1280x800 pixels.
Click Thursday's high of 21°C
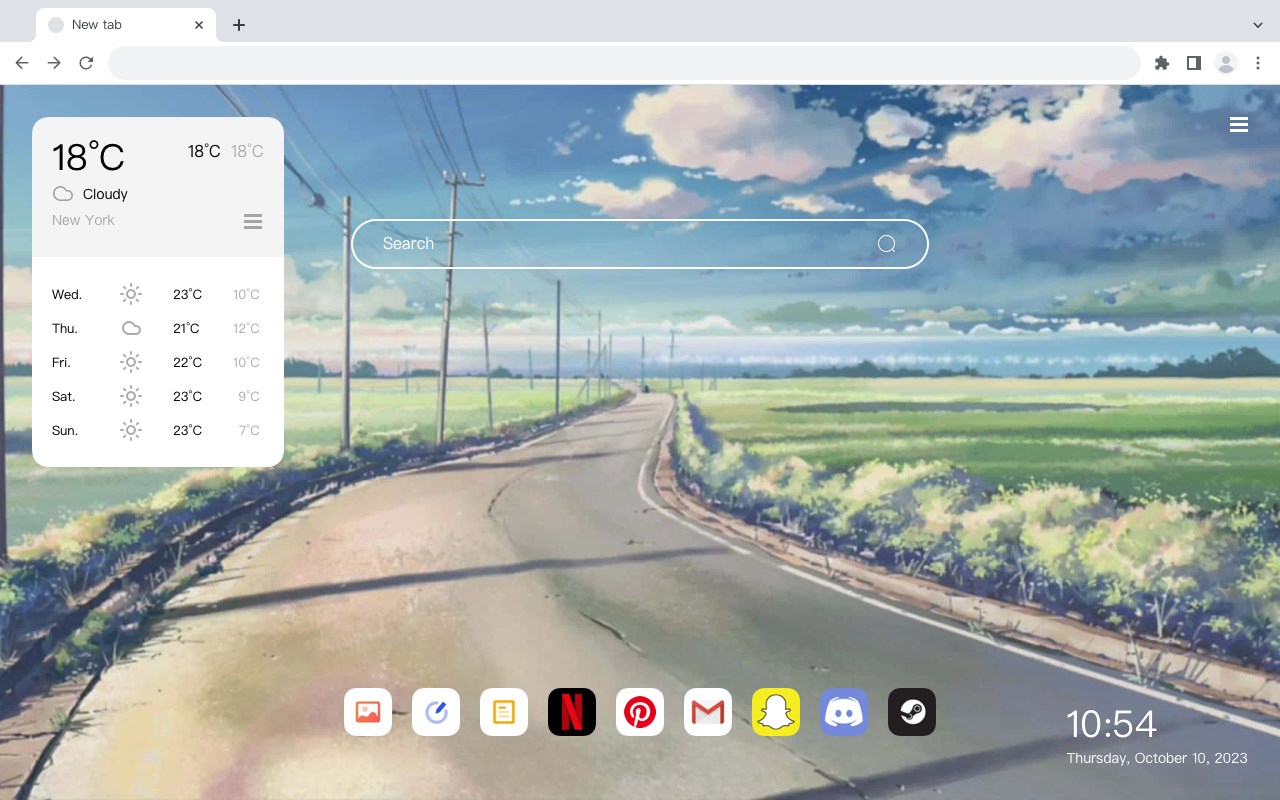tap(186, 328)
